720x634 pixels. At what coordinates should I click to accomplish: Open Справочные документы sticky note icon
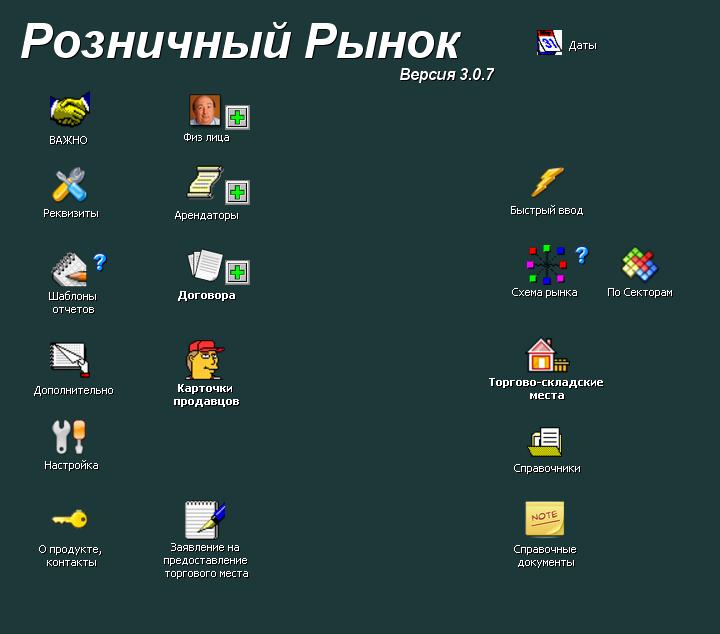545,519
